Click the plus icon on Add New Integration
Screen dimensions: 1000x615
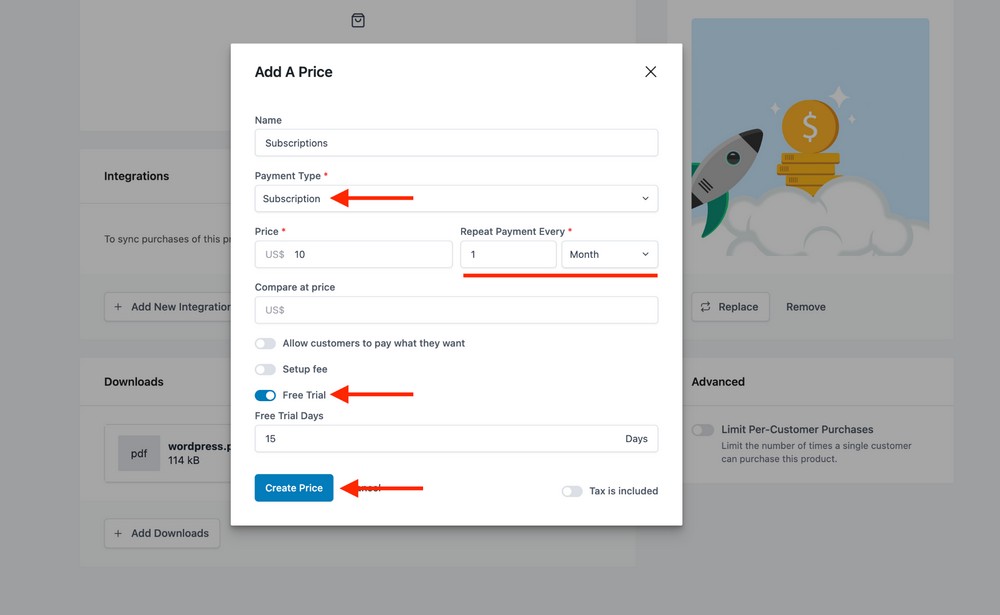pyautogui.click(x=117, y=306)
